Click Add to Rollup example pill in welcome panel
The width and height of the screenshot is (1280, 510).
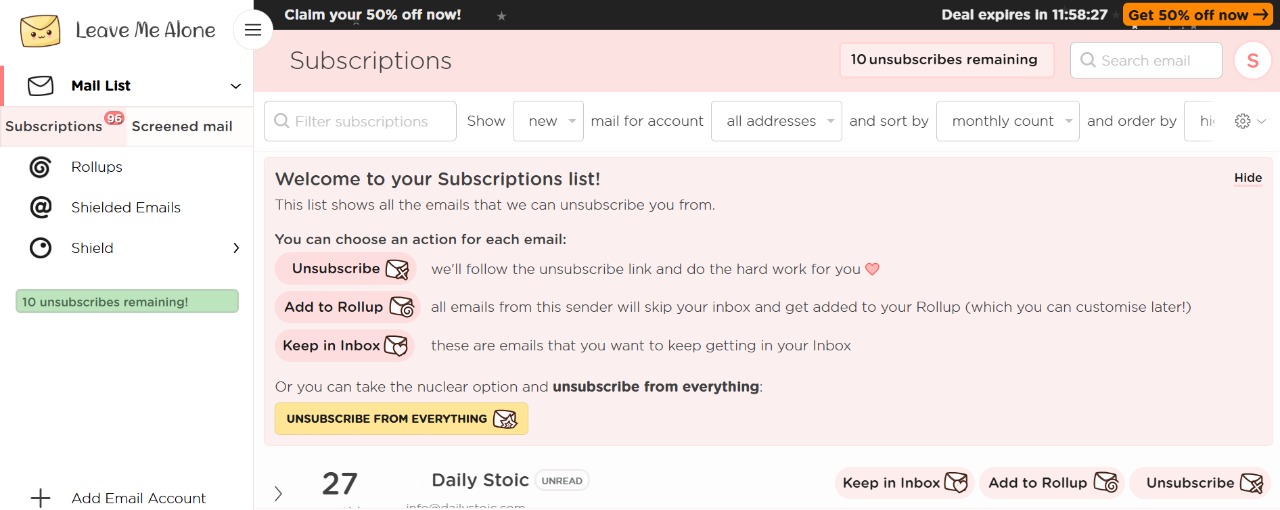pos(349,307)
